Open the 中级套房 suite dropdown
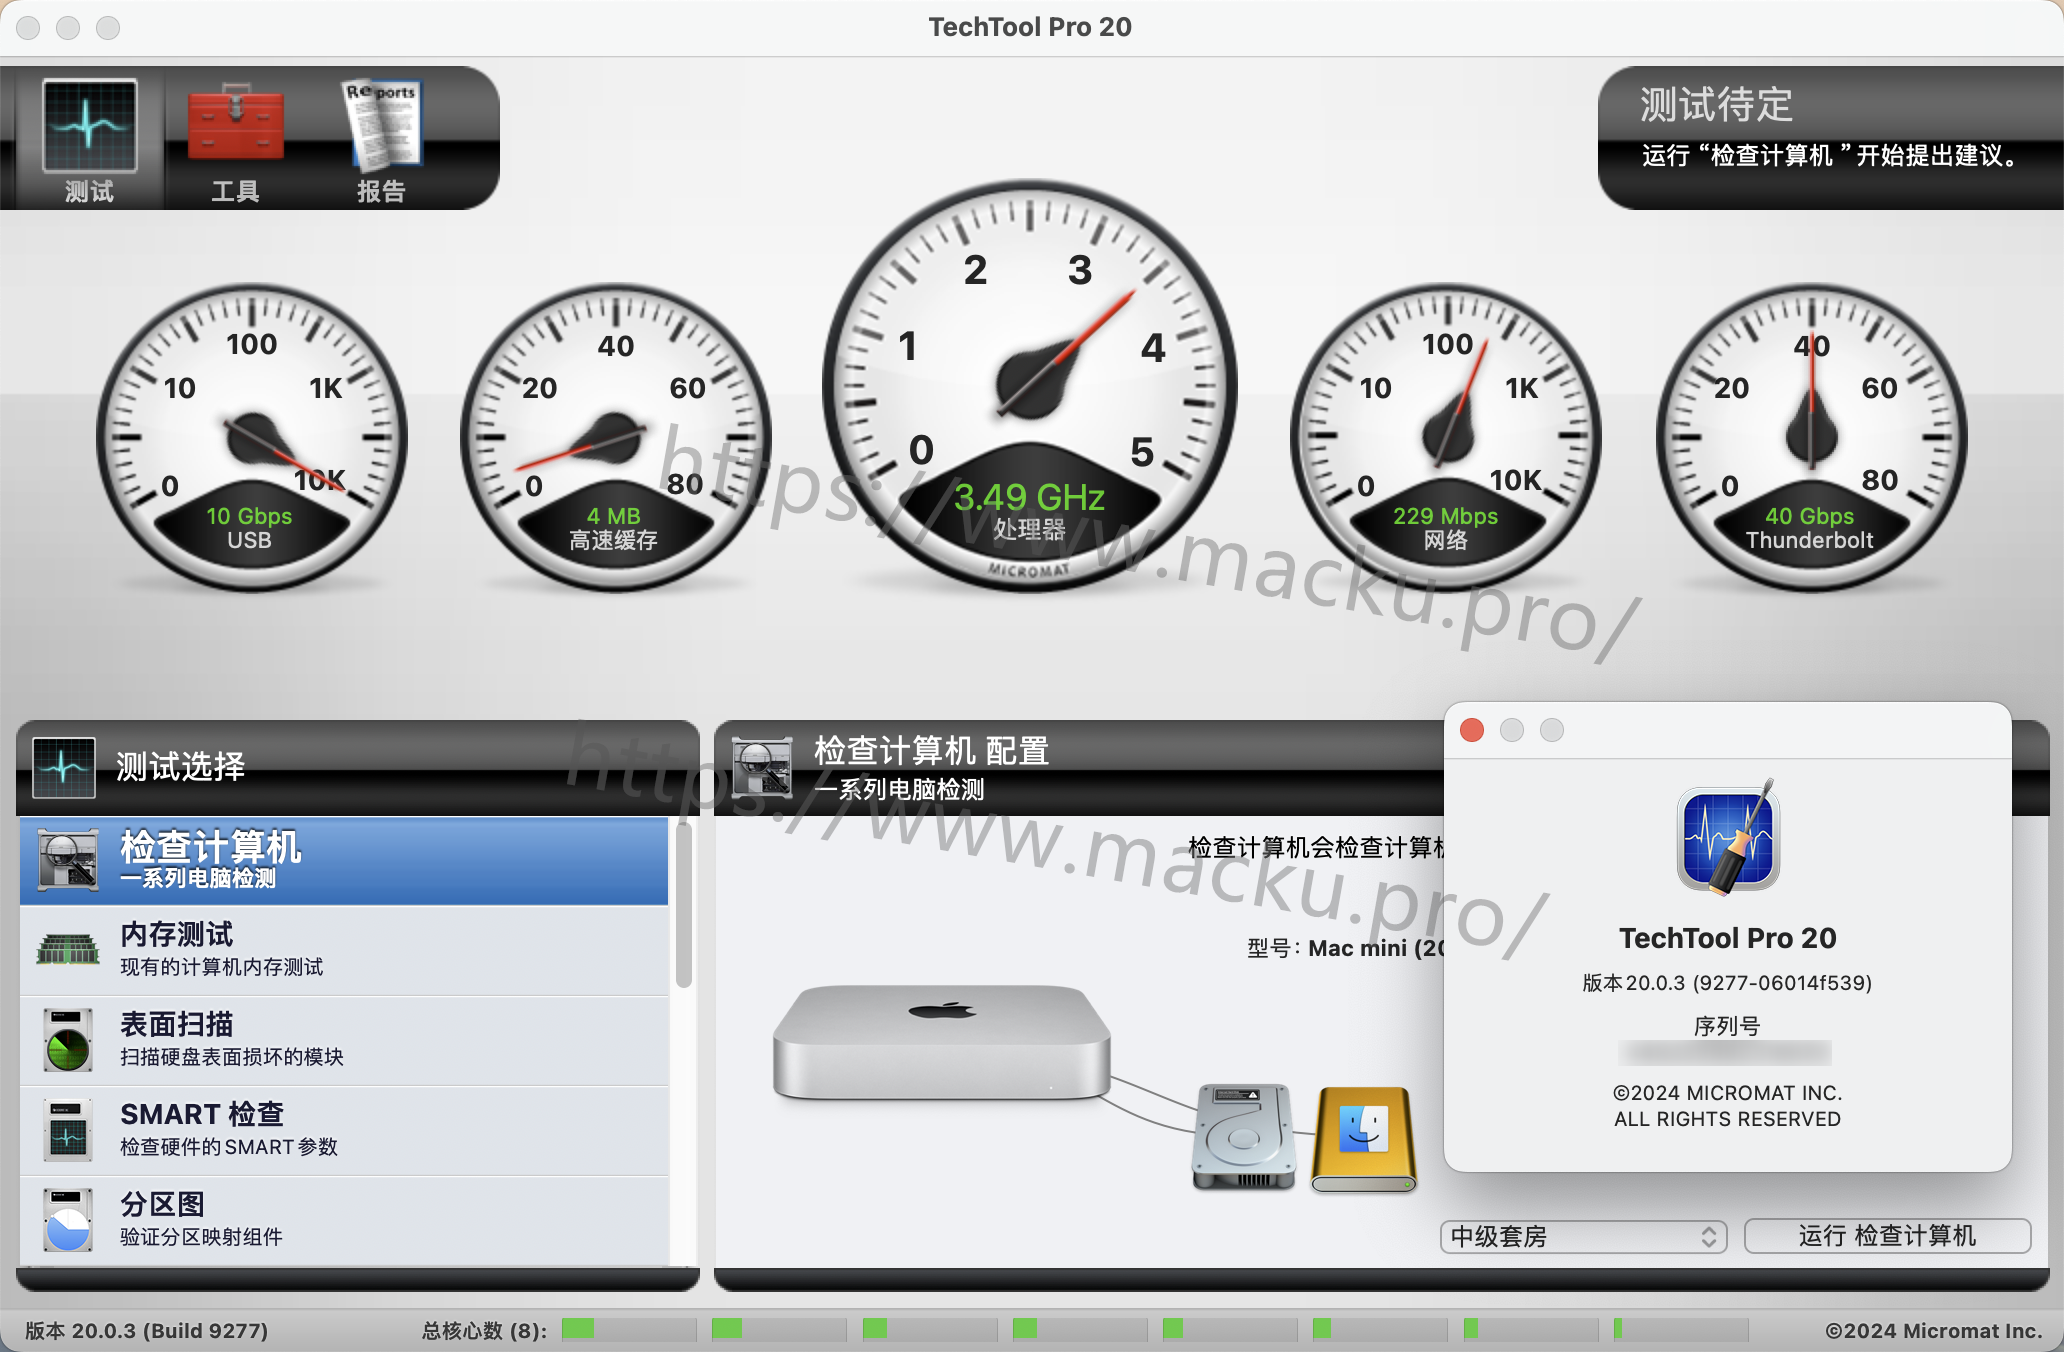 pos(1584,1237)
